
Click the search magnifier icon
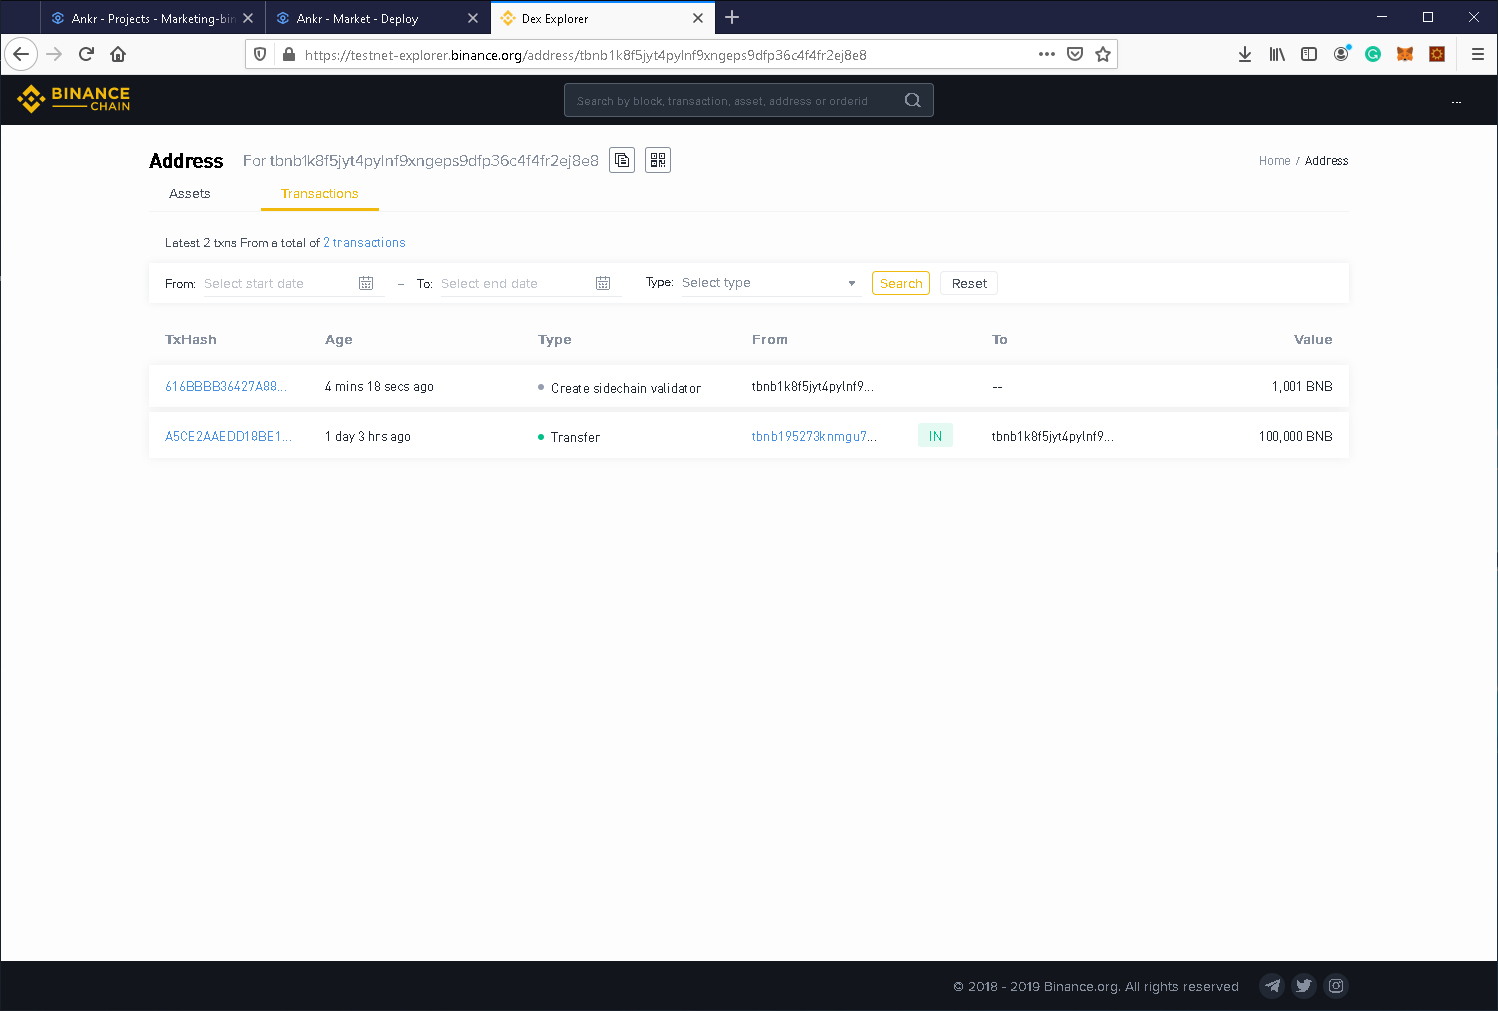tap(913, 100)
